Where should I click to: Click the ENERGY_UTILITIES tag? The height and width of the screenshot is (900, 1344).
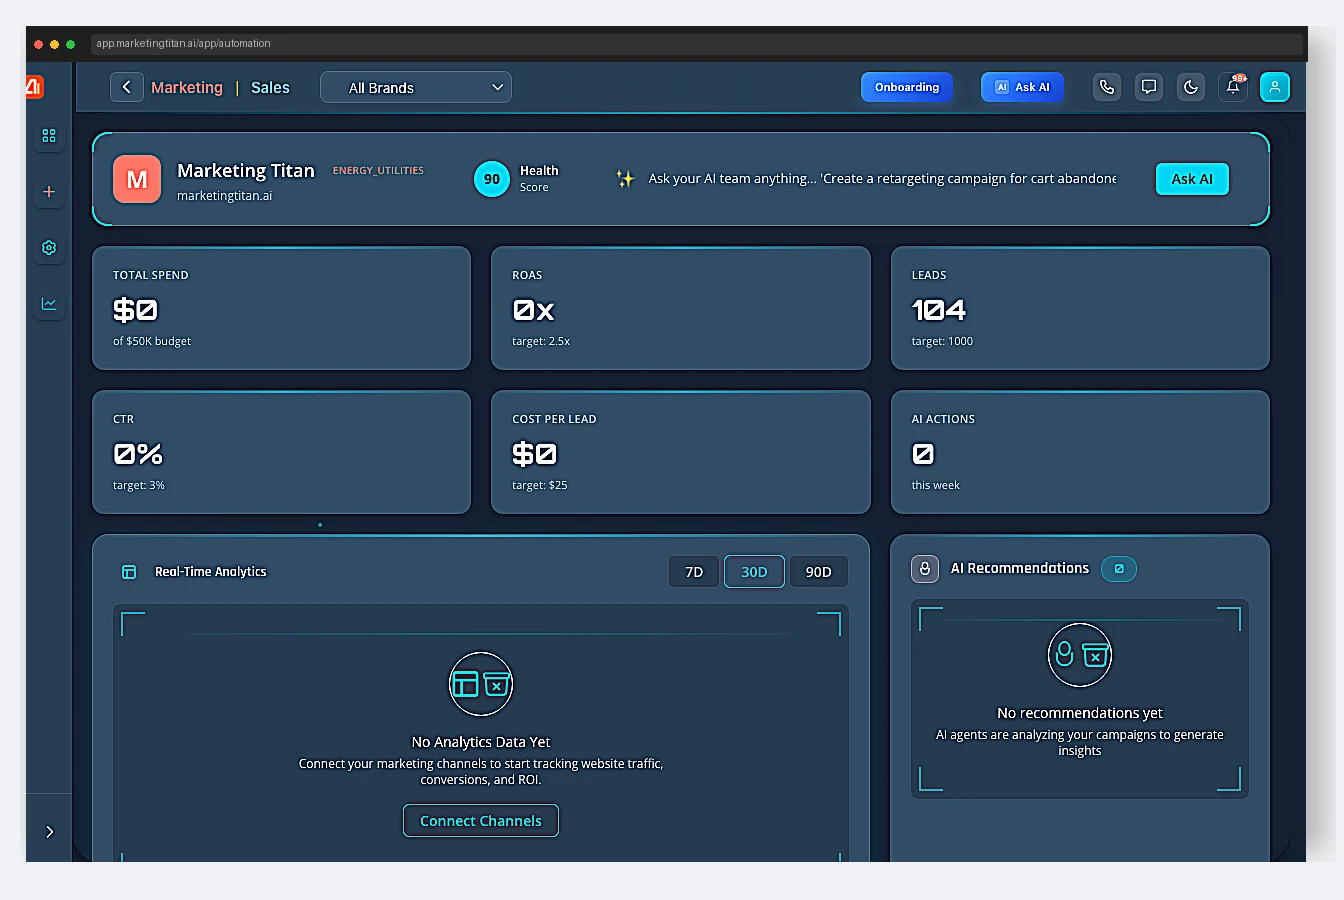pos(378,171)
